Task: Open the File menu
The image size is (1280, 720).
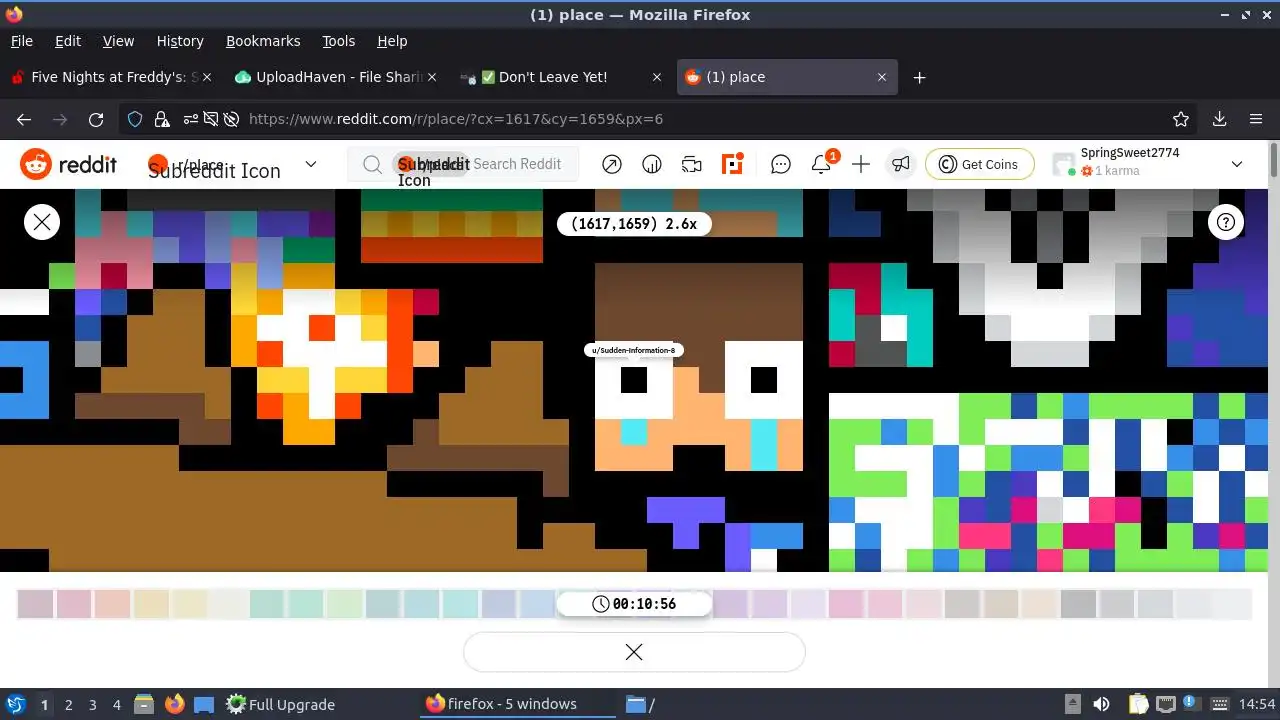Action: (x=22, y=41)
